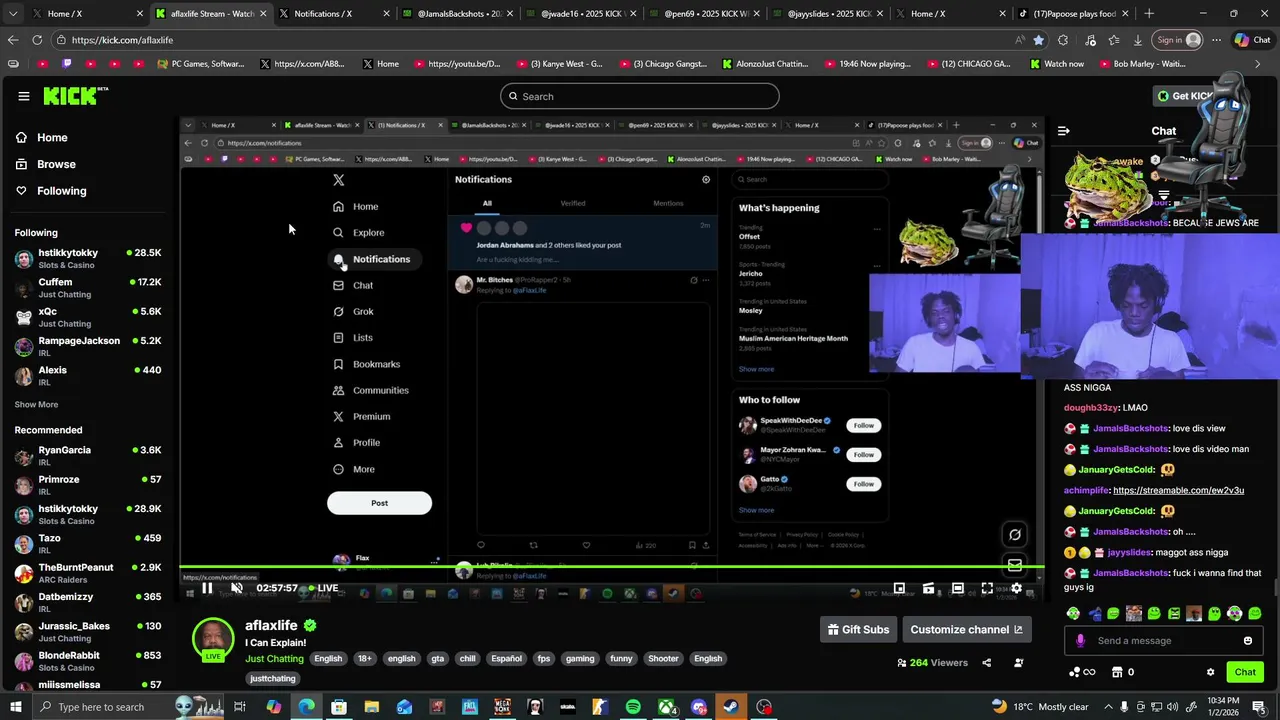Click the aflaxlife profile avatar
Viewport: 1280px width, 720px height.
(x=213, y=640)
